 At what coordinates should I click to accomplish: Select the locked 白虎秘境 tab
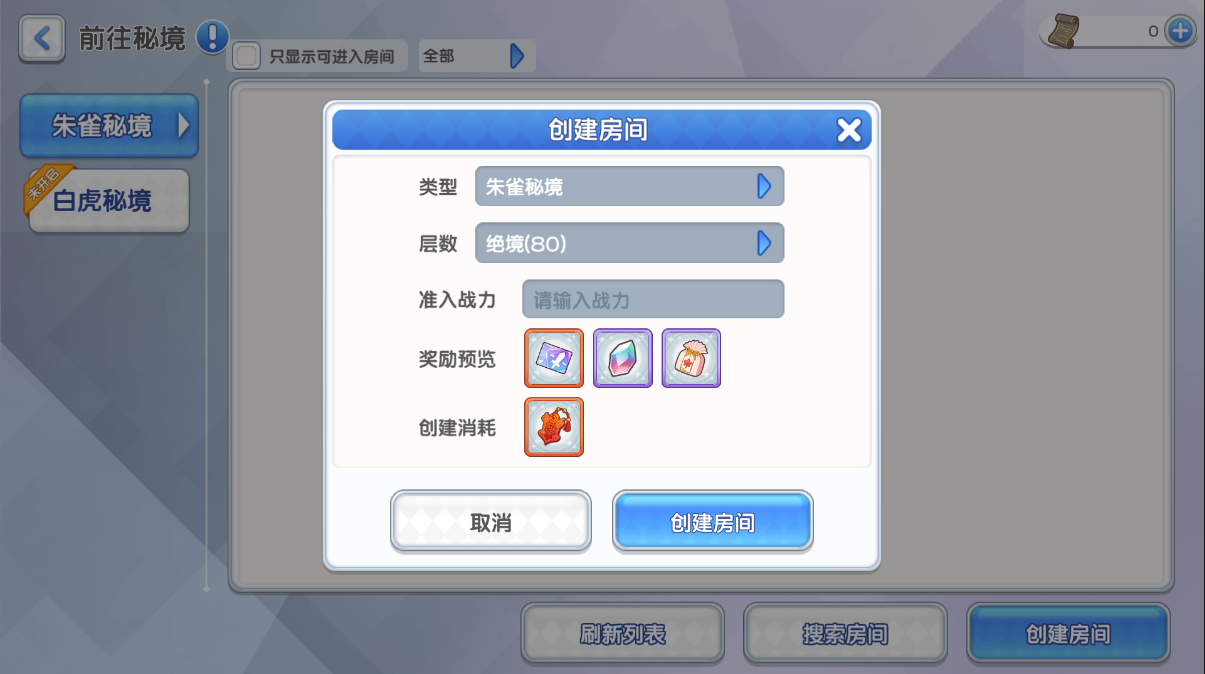point(109,201)
